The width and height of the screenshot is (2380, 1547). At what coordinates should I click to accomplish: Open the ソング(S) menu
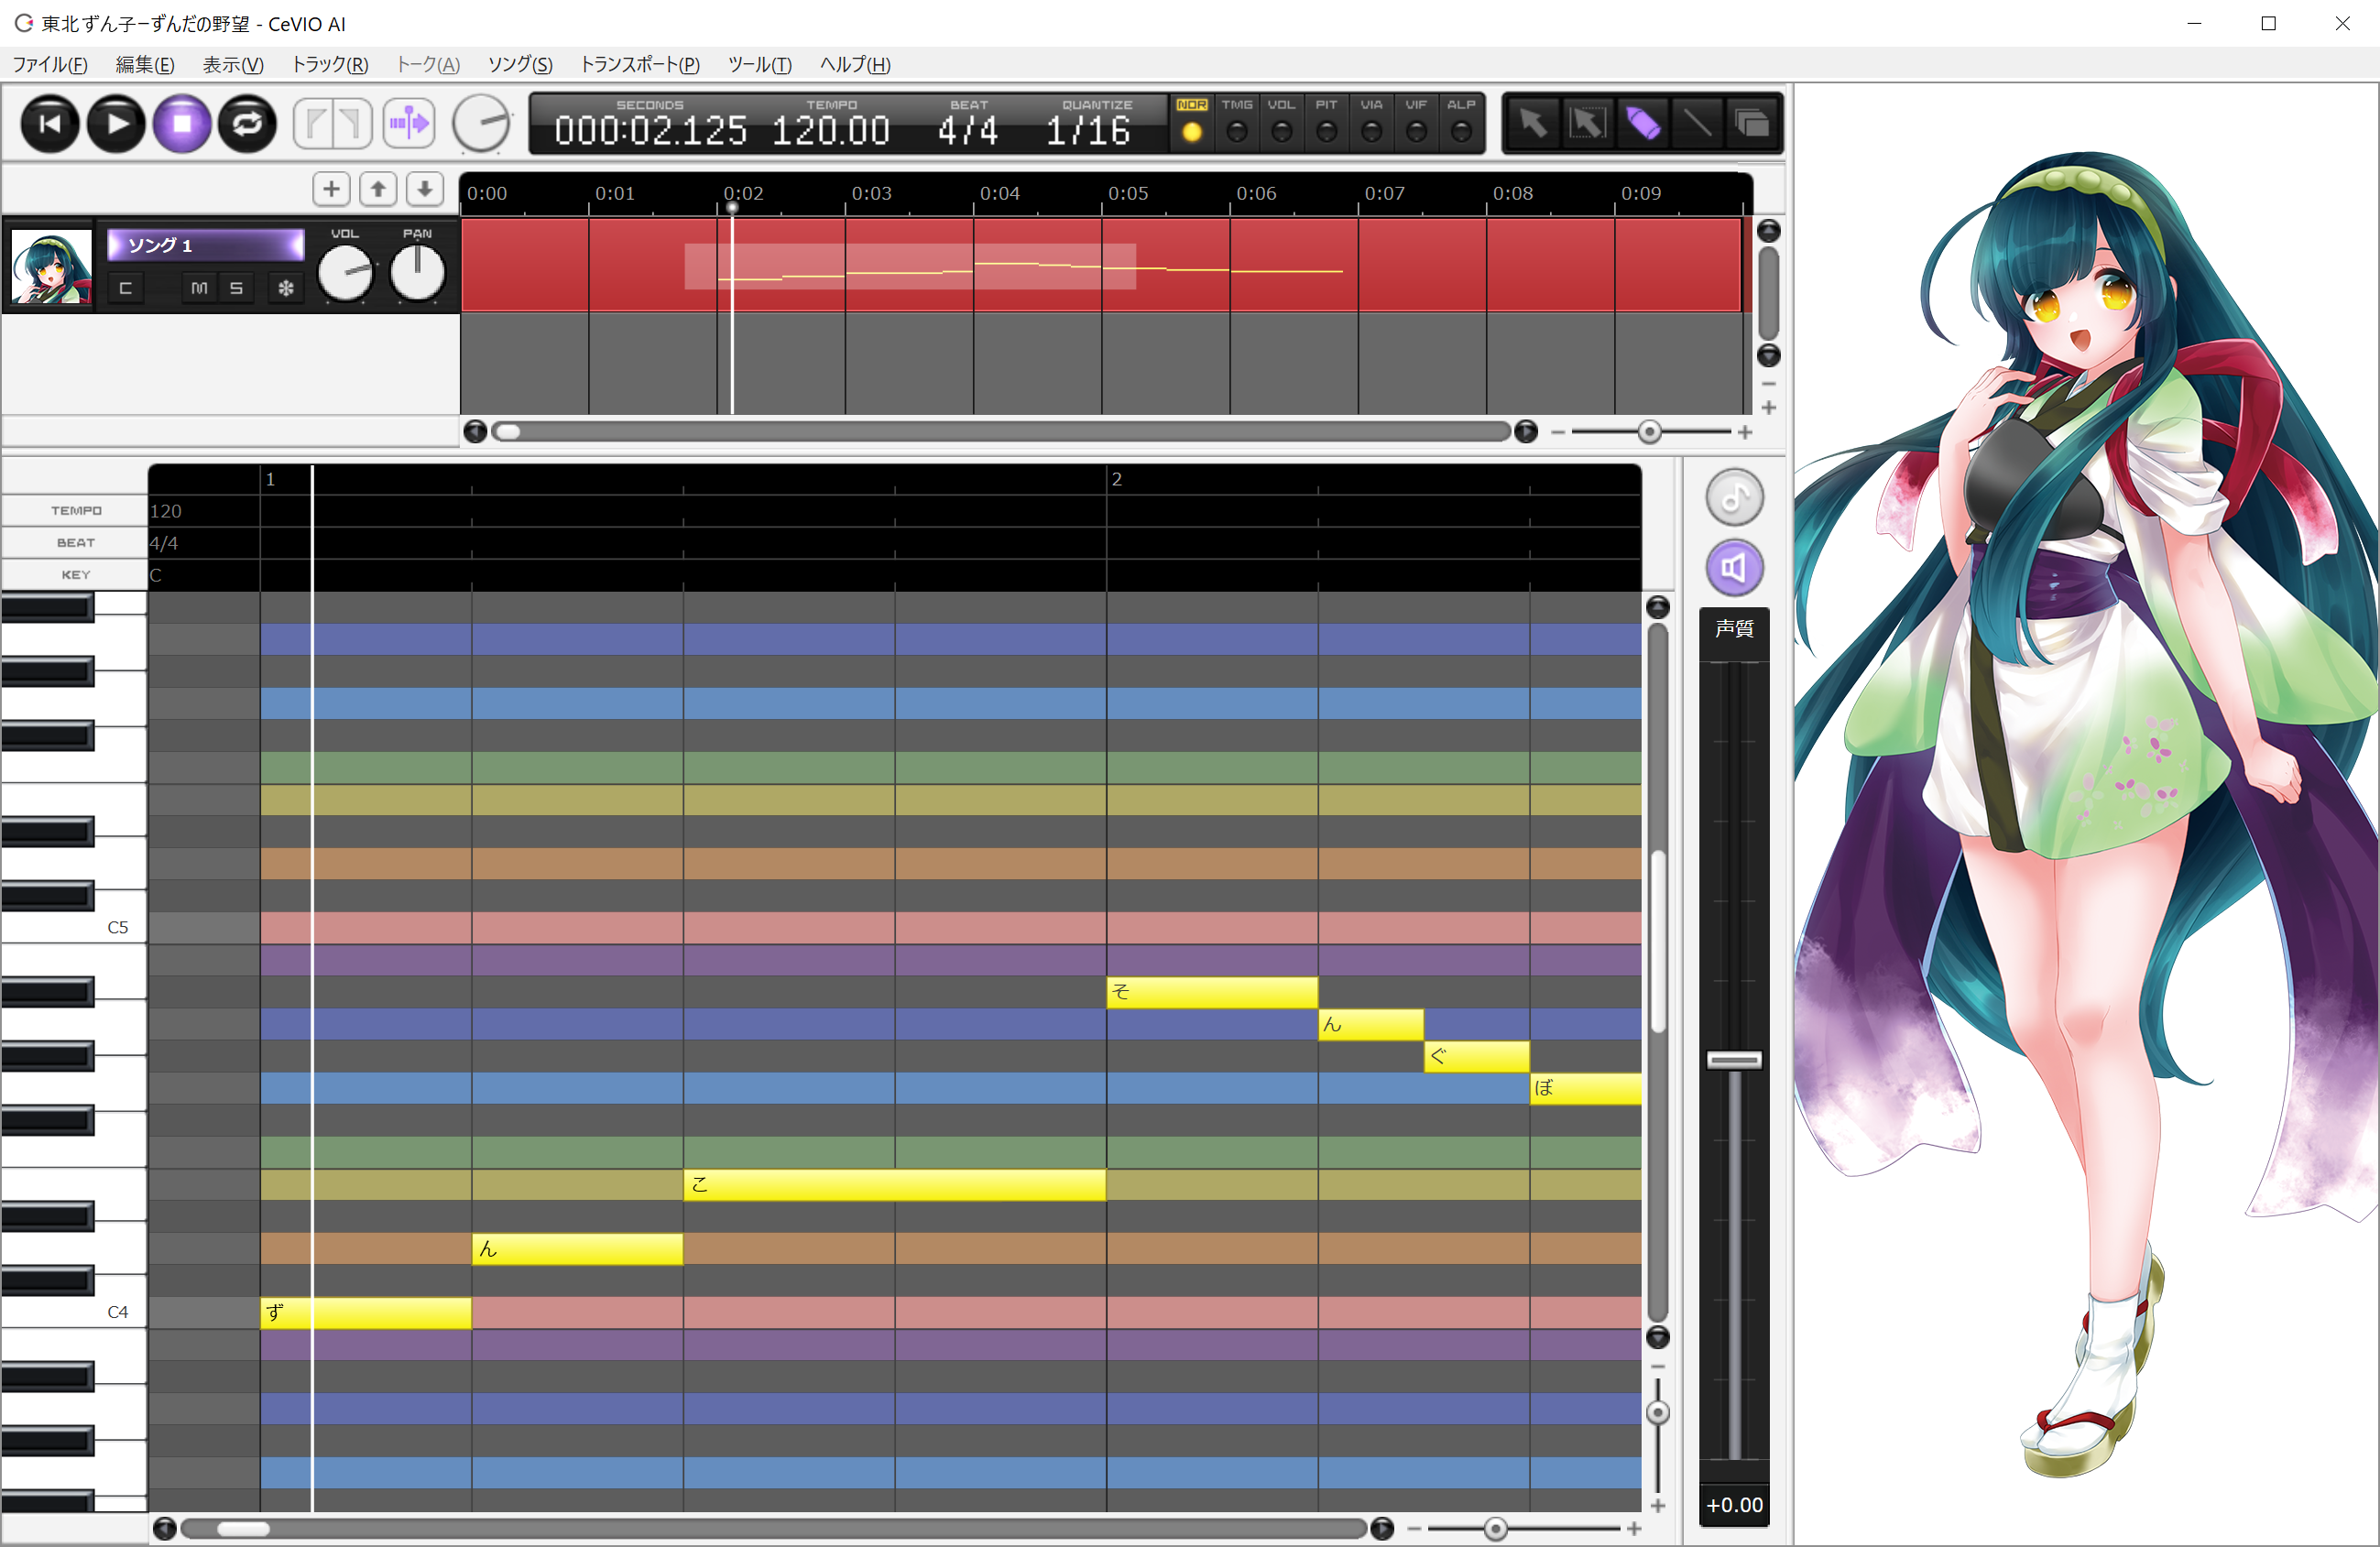520,65
